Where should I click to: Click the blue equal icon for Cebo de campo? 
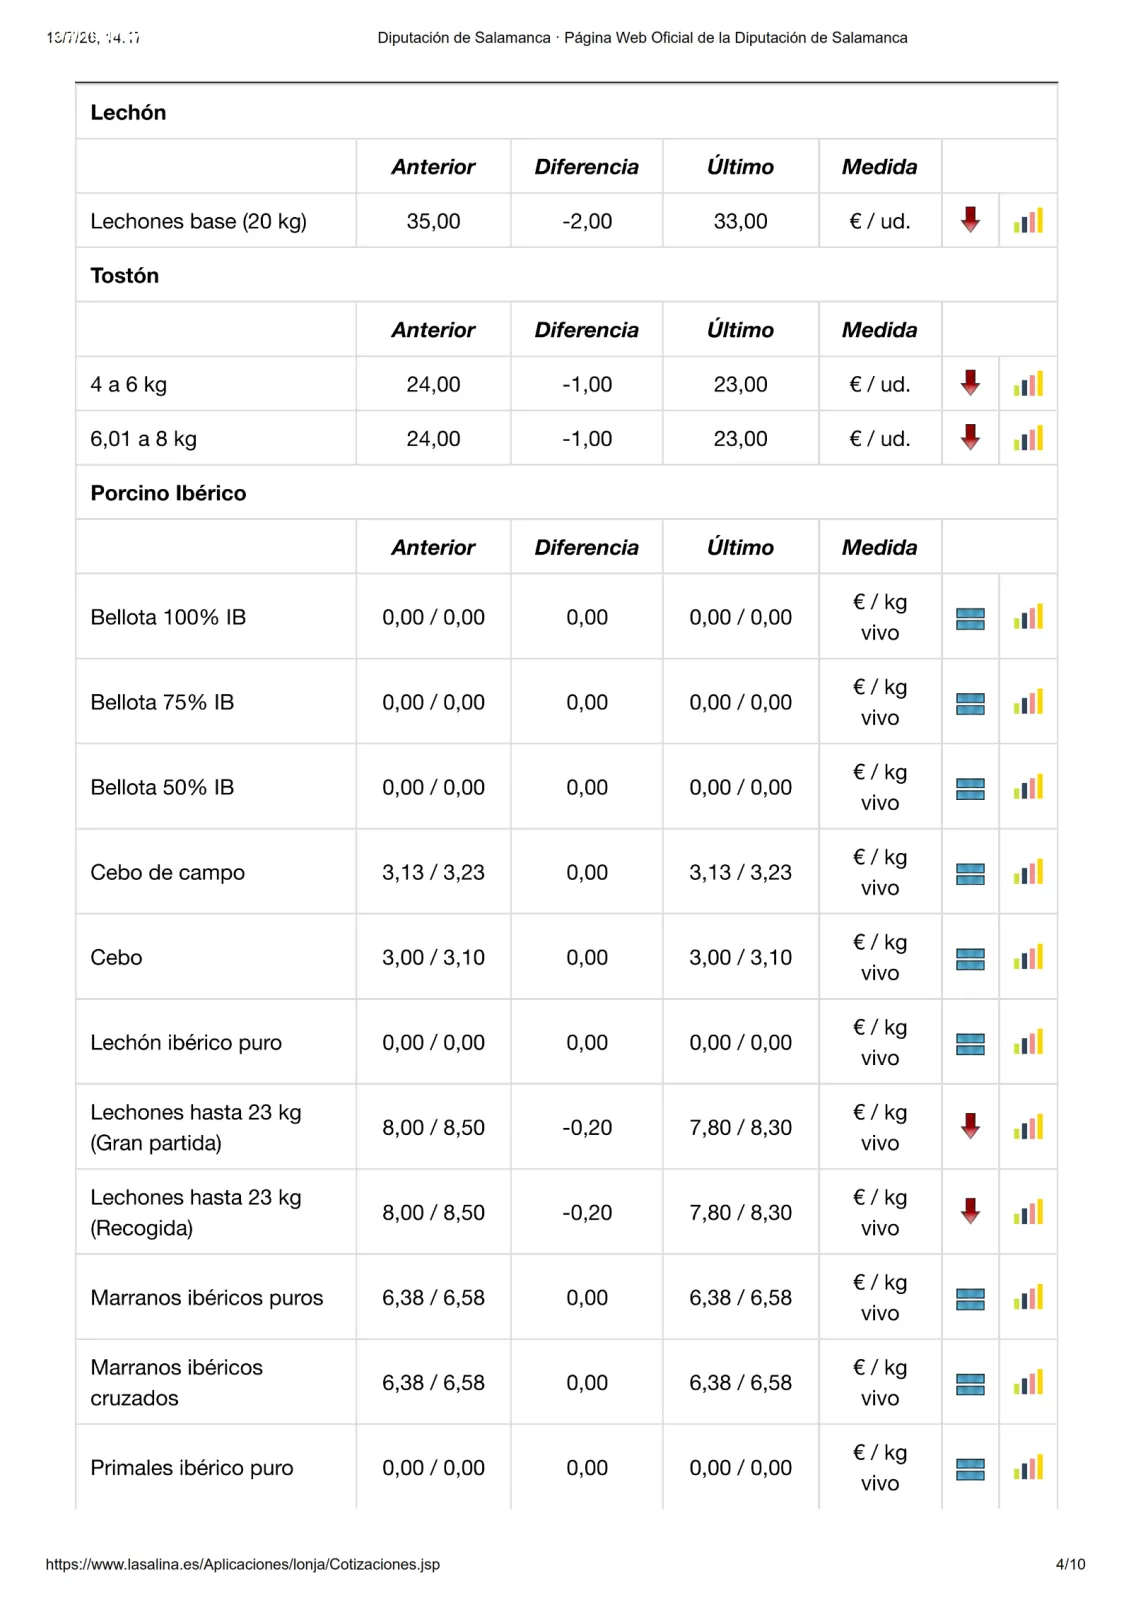coord(970,874)
